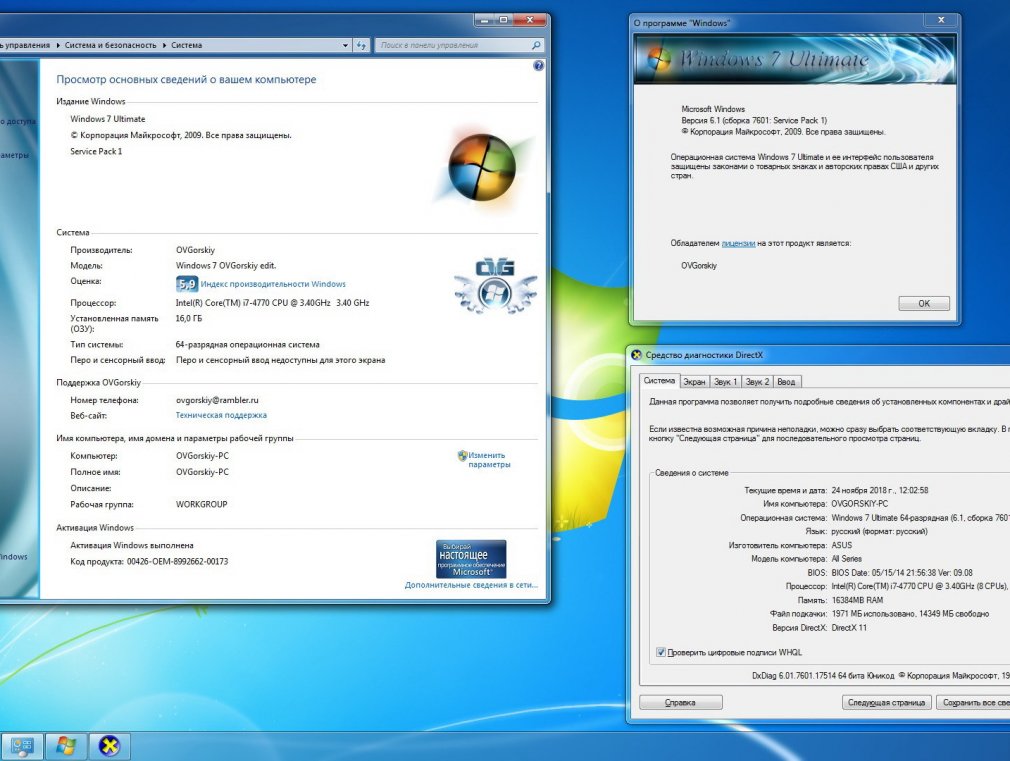Screen dimensions: 1010x761
Task: Click the Система breadcrumb segment
Action: pos(186,45)
